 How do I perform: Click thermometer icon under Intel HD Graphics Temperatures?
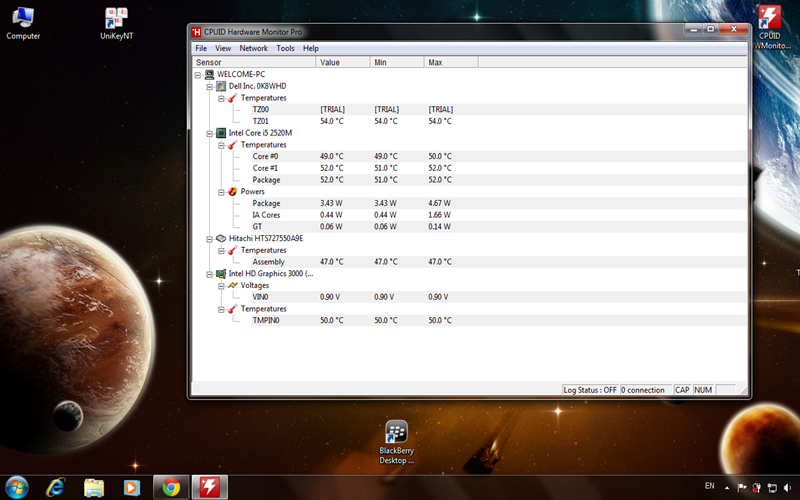[x=233, y=309]
